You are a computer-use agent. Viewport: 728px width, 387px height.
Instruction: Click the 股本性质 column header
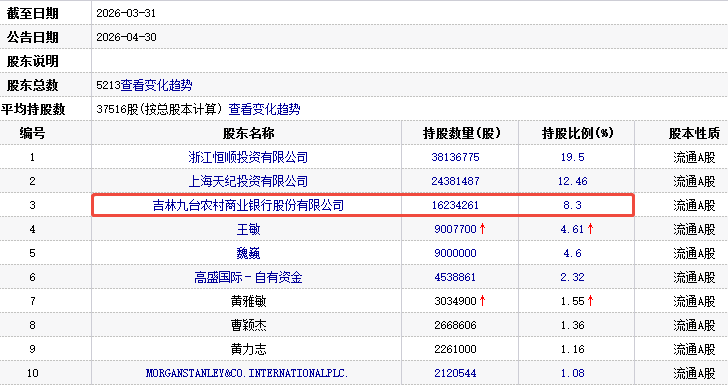pos(694,134)
